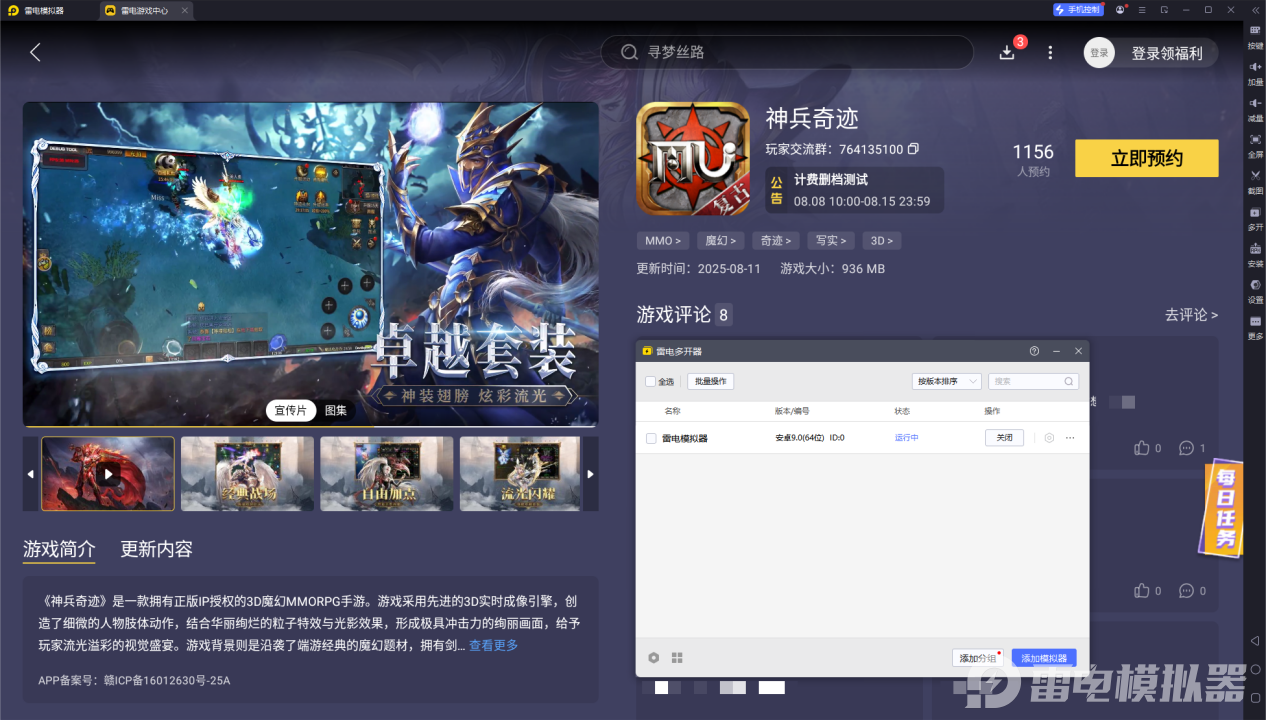This screenshot has width=1266, height=720.
Task: Open the hamburger menu in title bar
Action: [x=1143, y=9]
